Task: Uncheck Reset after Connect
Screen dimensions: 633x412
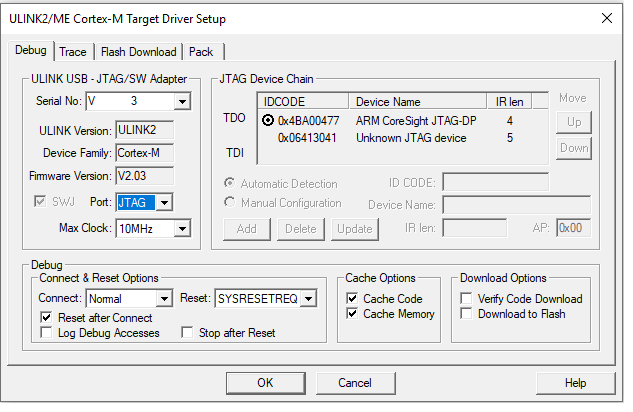Action: coord(46,318)
